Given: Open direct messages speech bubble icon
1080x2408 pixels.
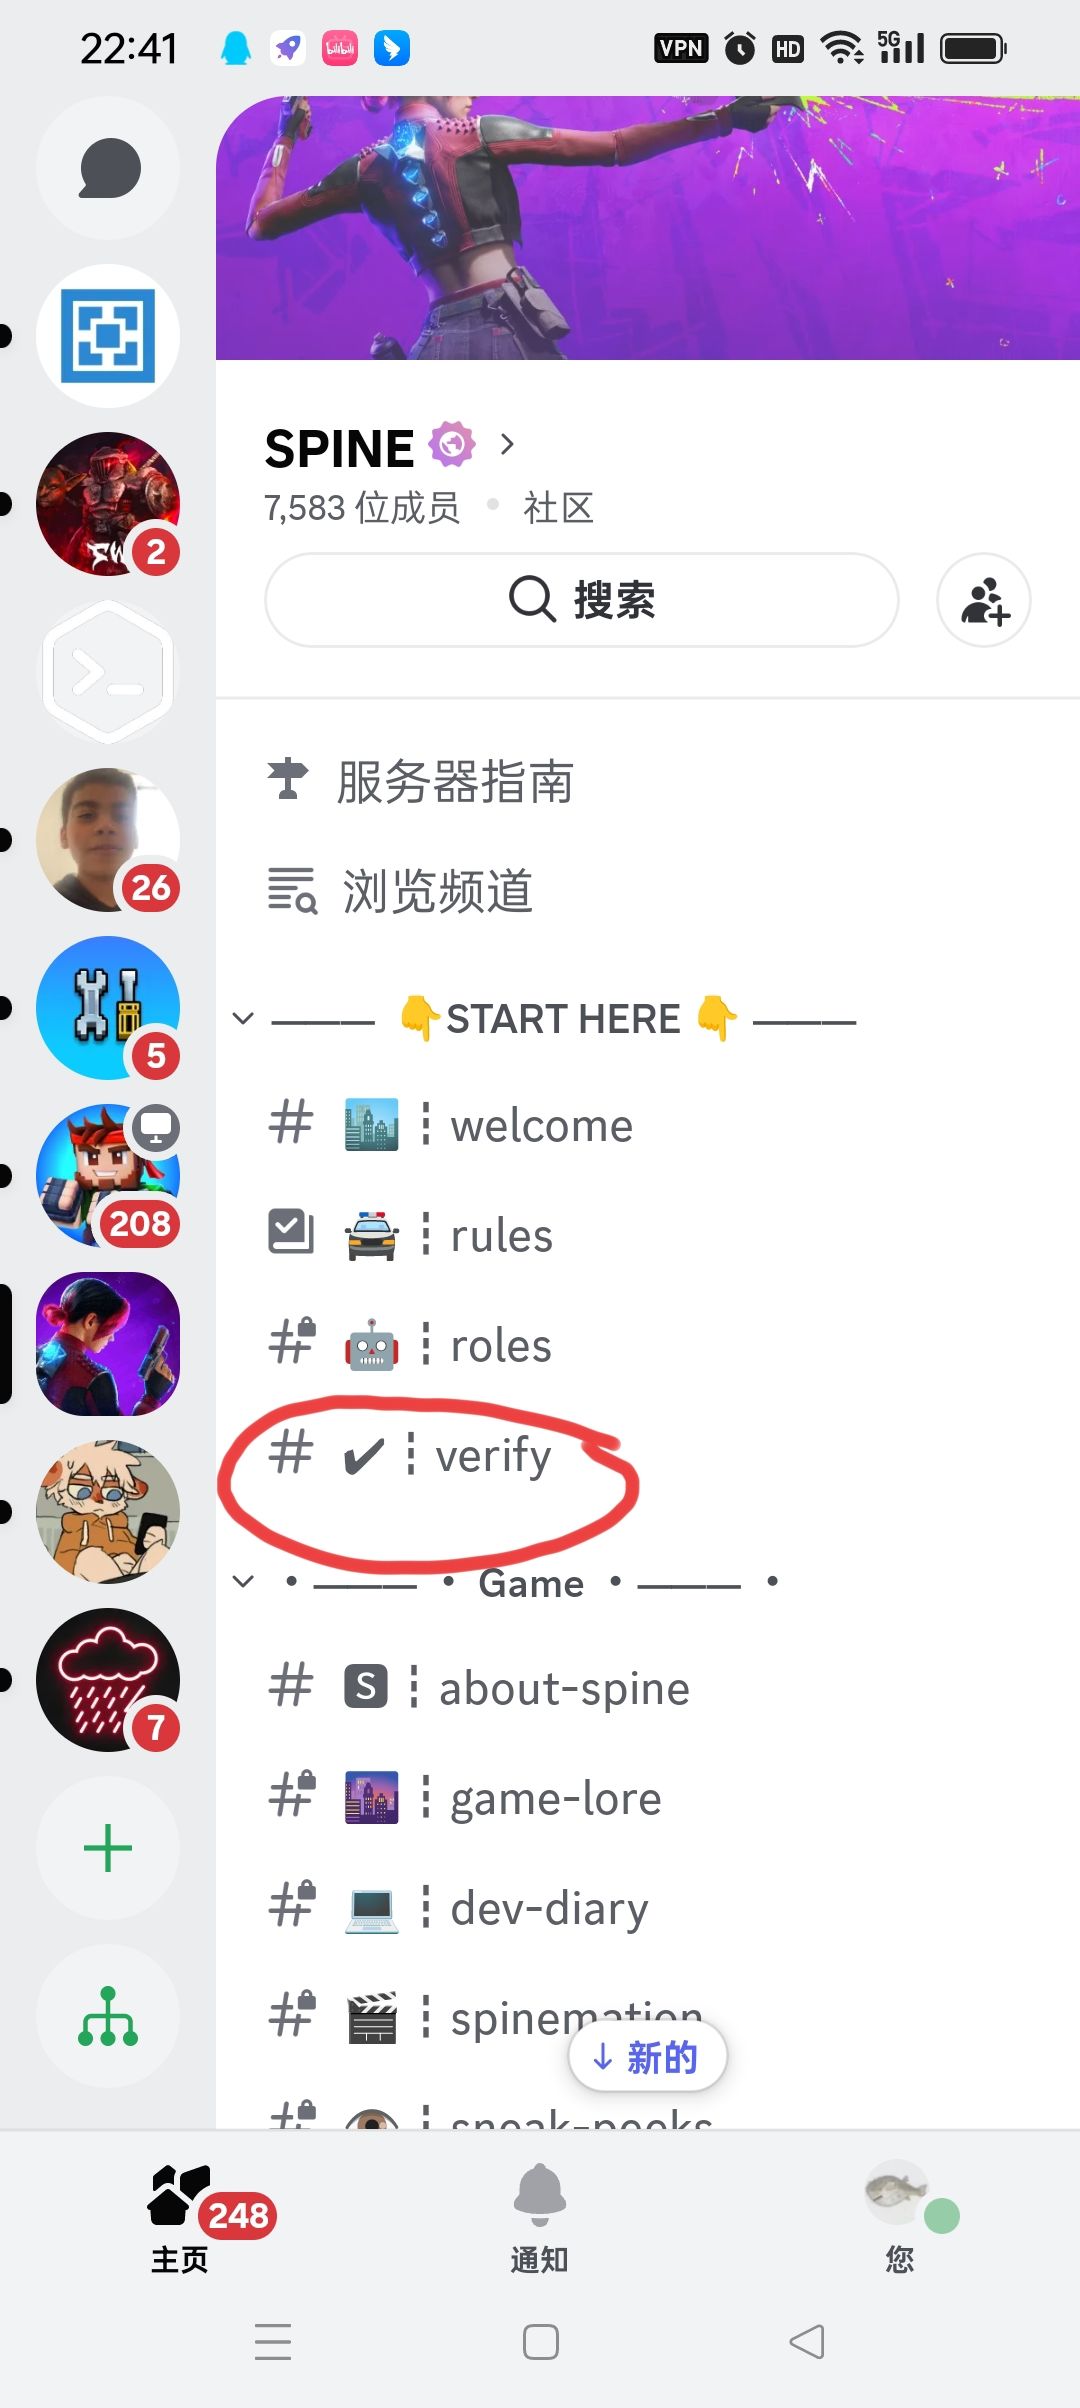Looking at the screenshot, I should (108, 168).
